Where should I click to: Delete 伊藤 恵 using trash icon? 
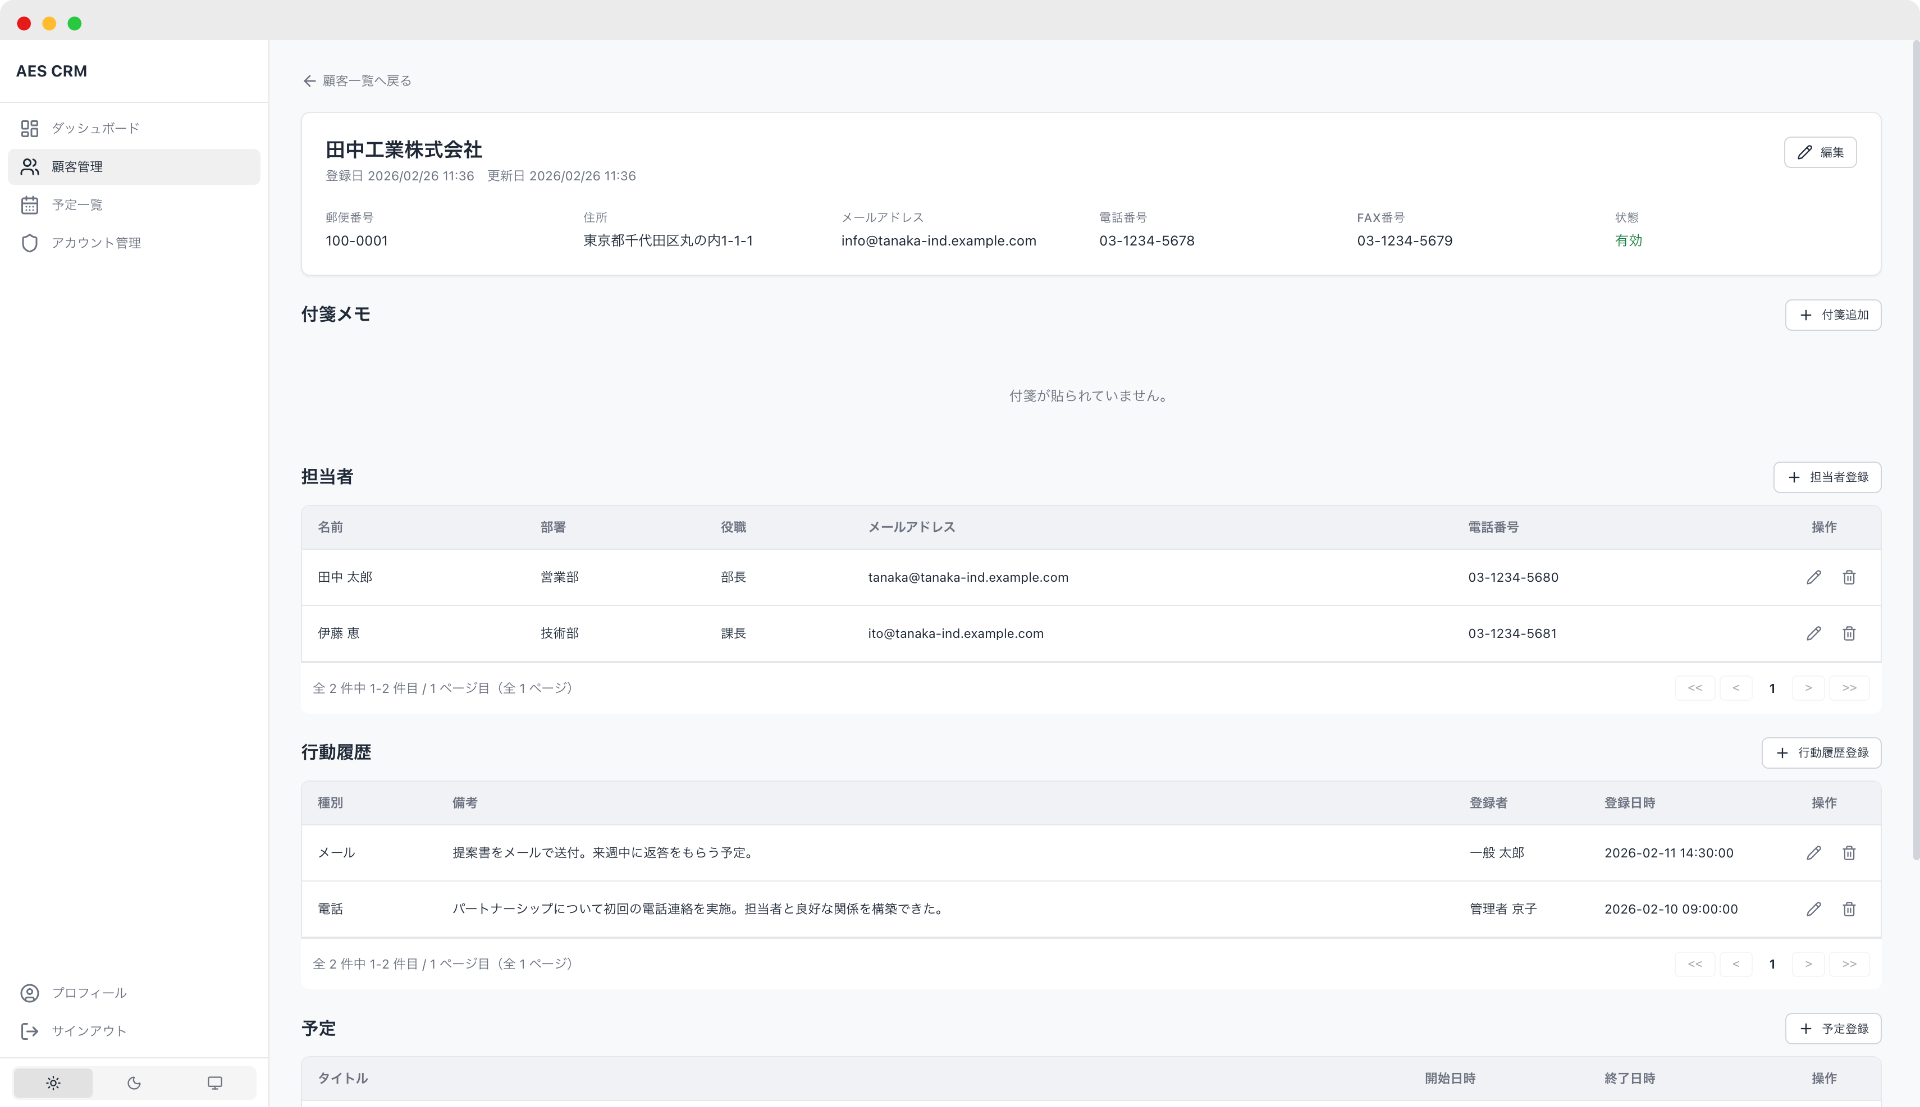click(1848, 633)
